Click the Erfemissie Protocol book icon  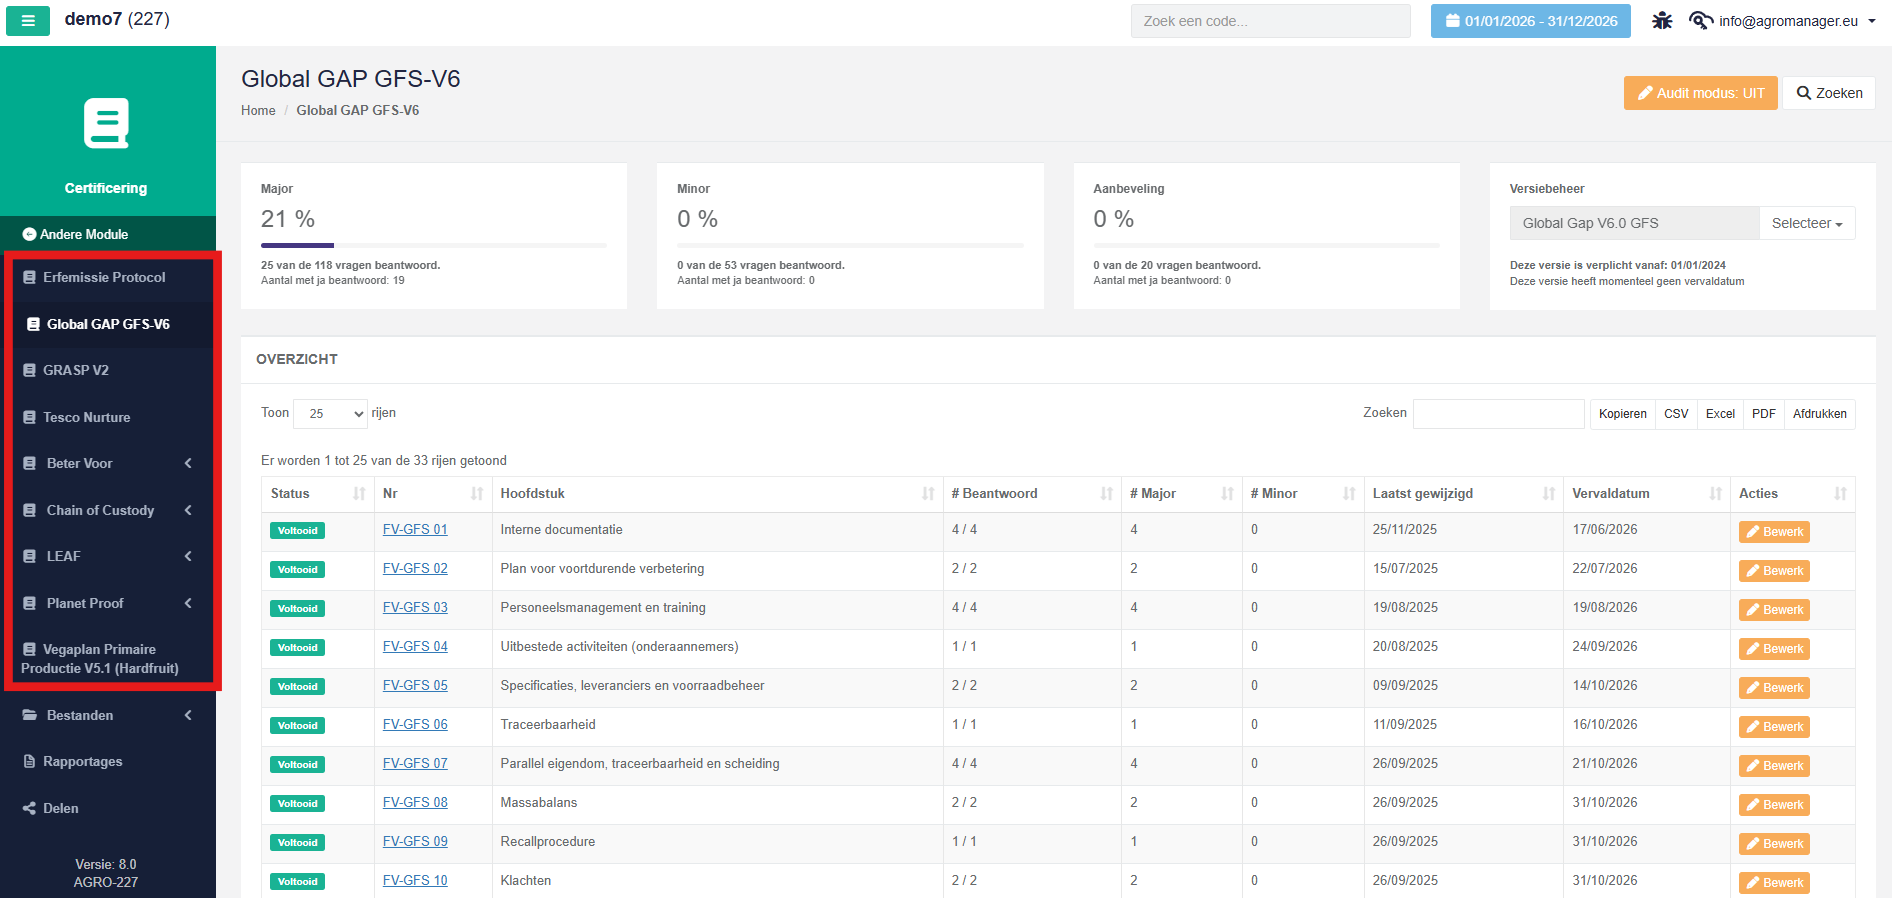pos(30,277)
